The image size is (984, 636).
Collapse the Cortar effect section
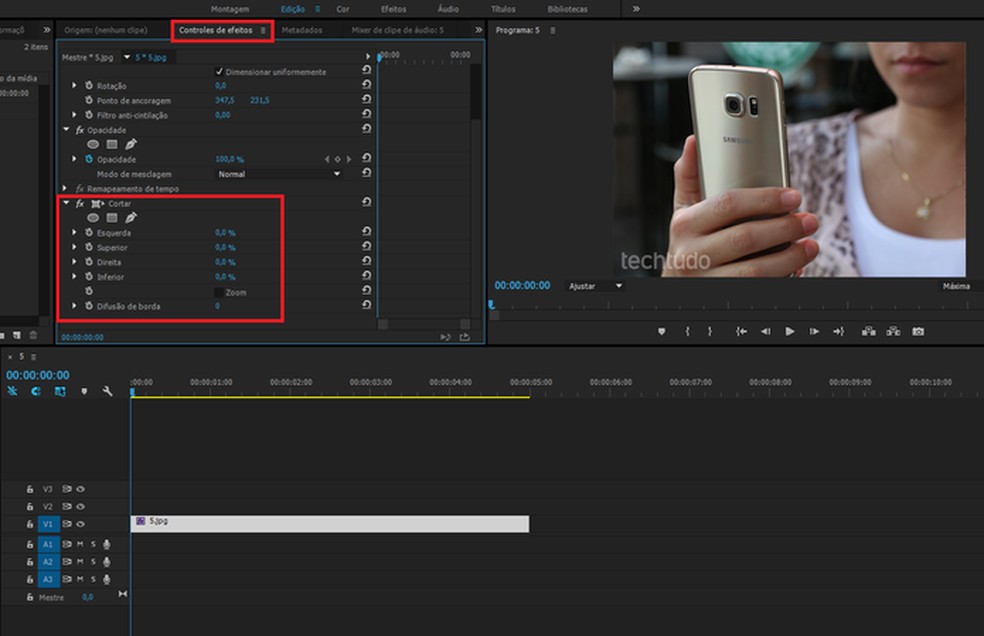(x=67, y=203)
